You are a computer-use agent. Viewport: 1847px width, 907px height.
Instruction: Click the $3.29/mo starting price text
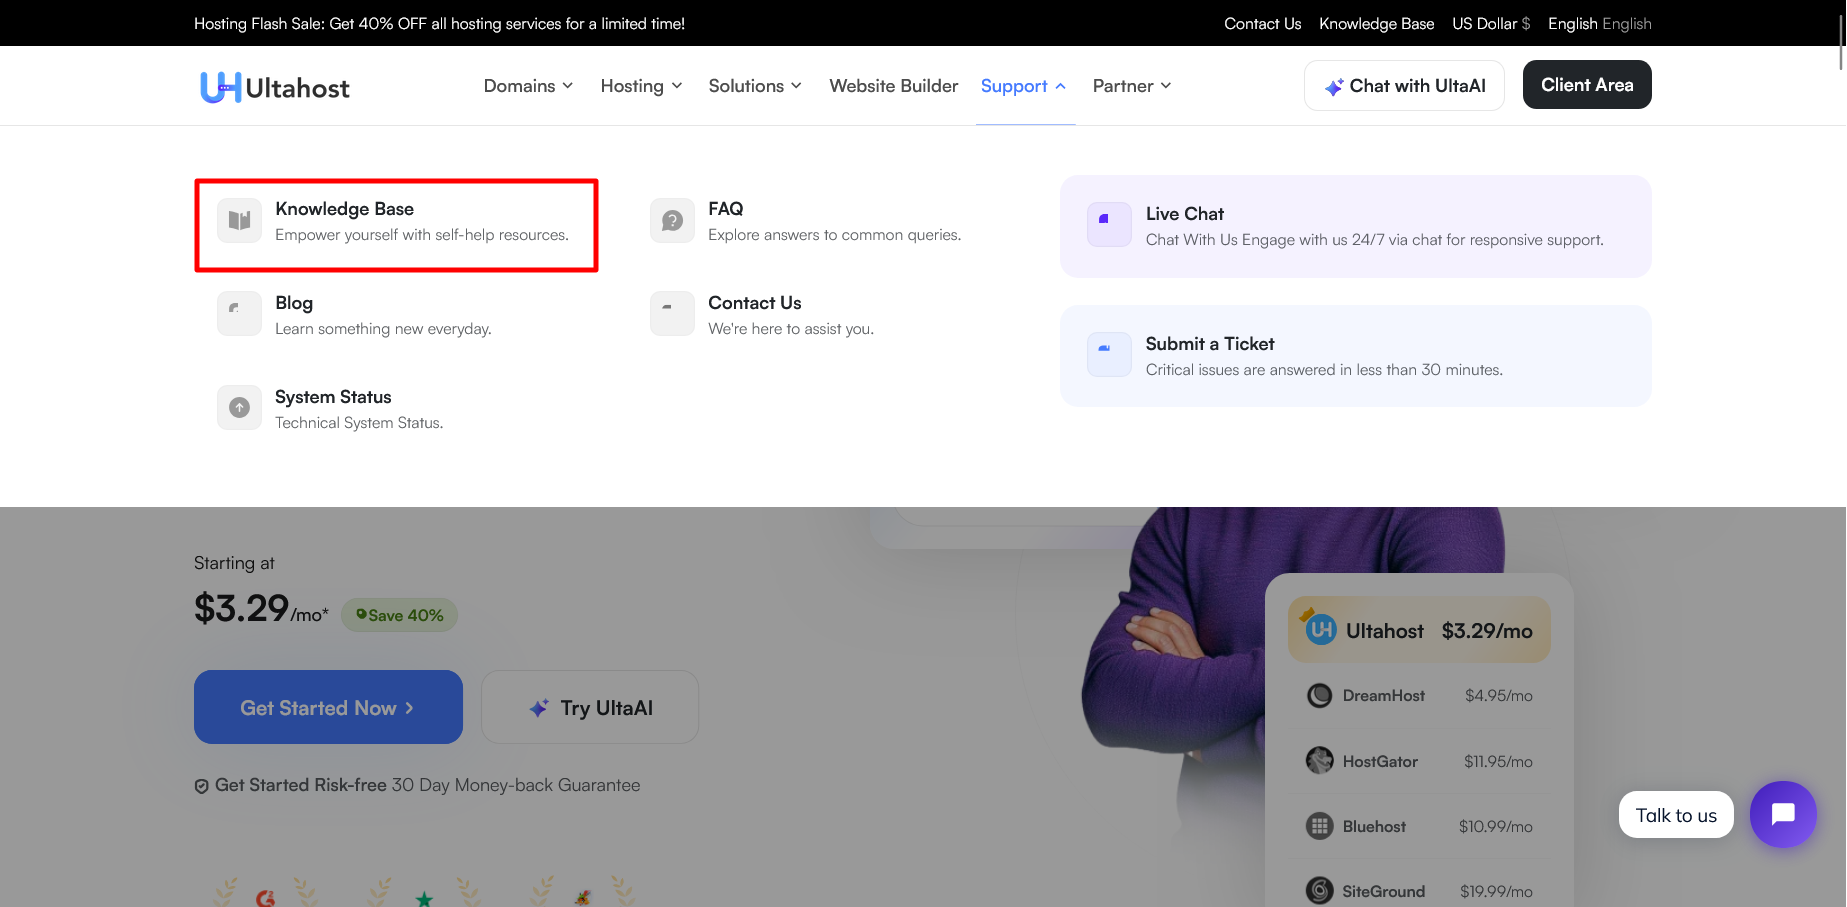[x=261, y=608]
